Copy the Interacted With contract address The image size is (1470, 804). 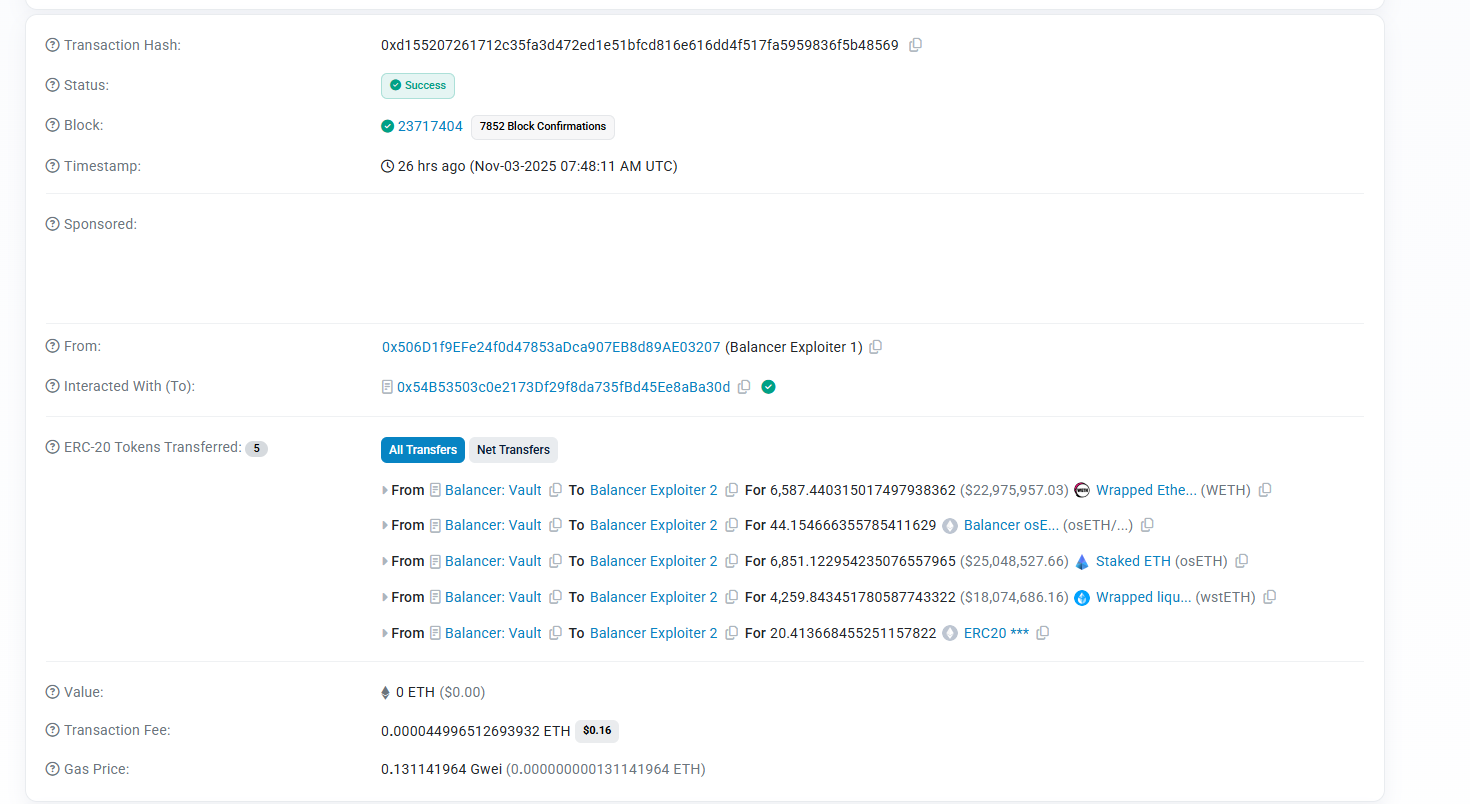(744, 387)
